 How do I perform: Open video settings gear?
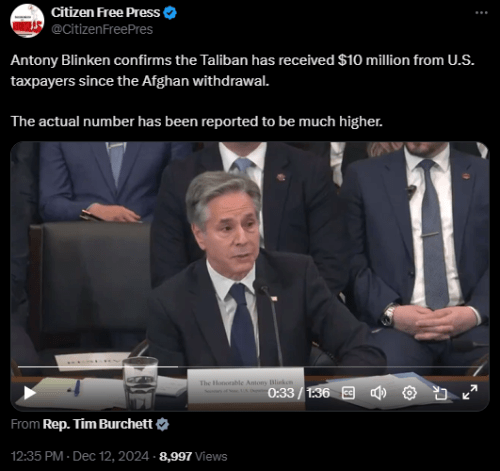(x=409, y=393)
